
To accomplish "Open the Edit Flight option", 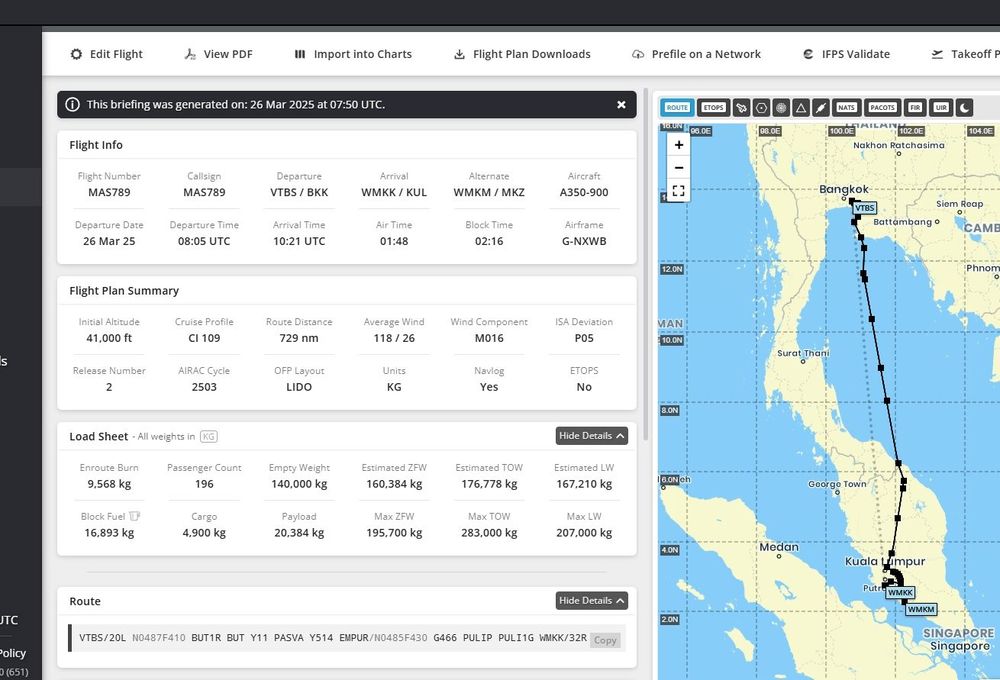I will click(x=106, y=54).
